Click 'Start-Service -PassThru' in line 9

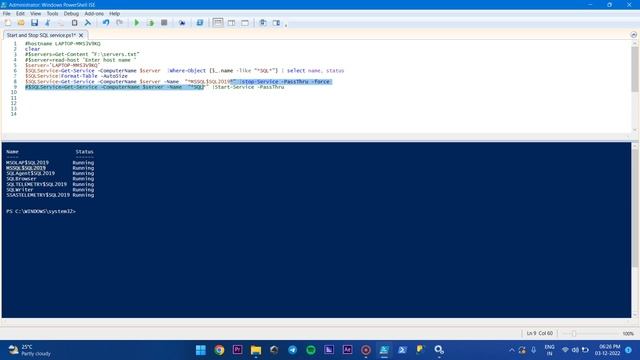pyautogui.click(x=249, y=87)
